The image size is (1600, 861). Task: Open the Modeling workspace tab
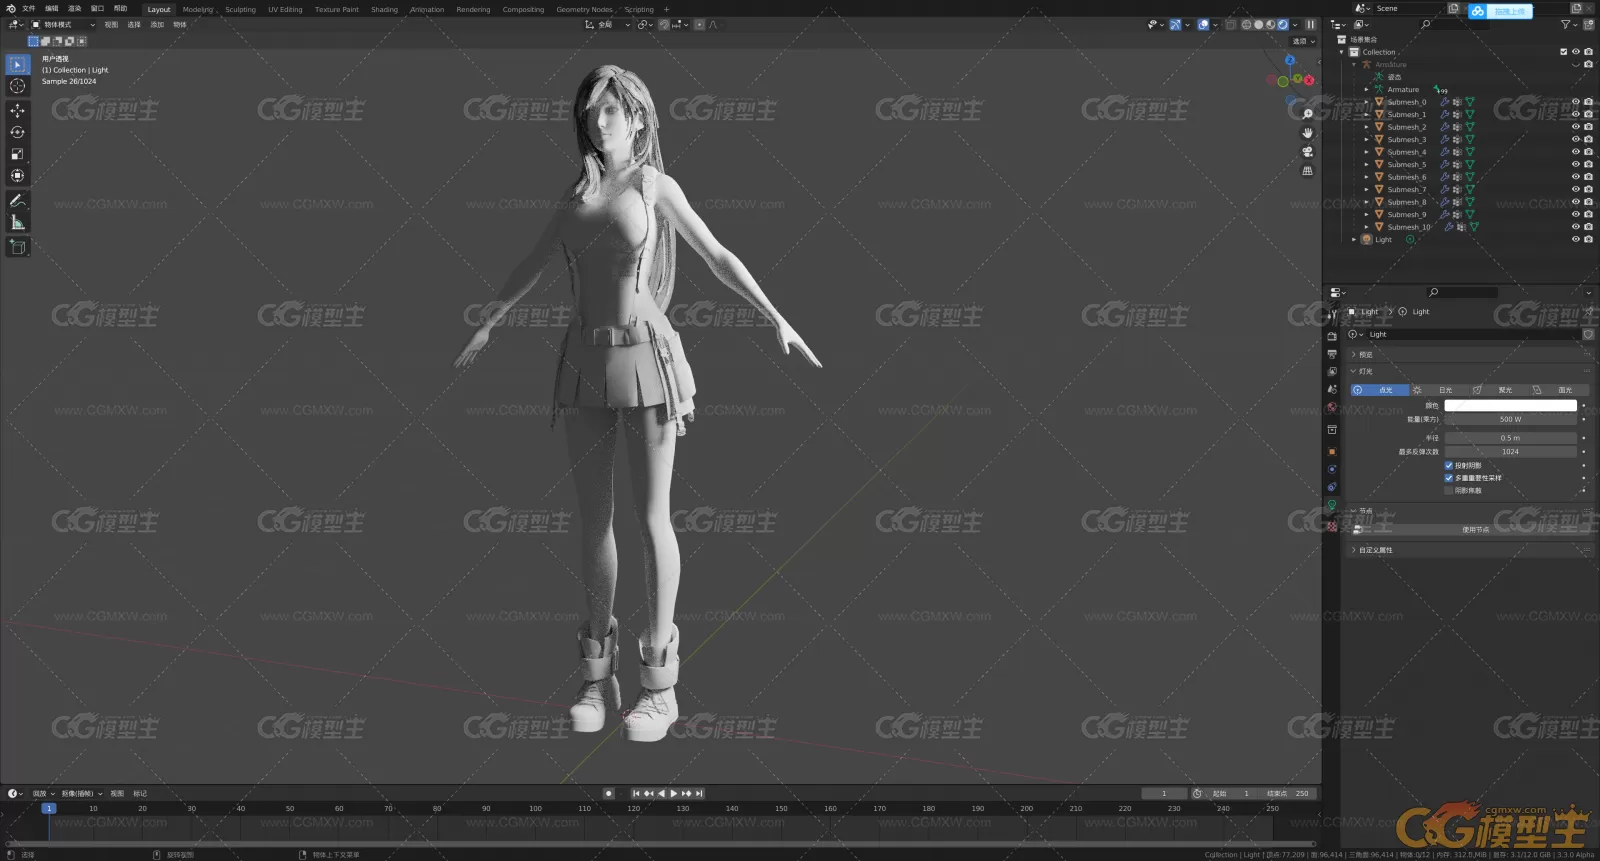[x=198, y=9]
